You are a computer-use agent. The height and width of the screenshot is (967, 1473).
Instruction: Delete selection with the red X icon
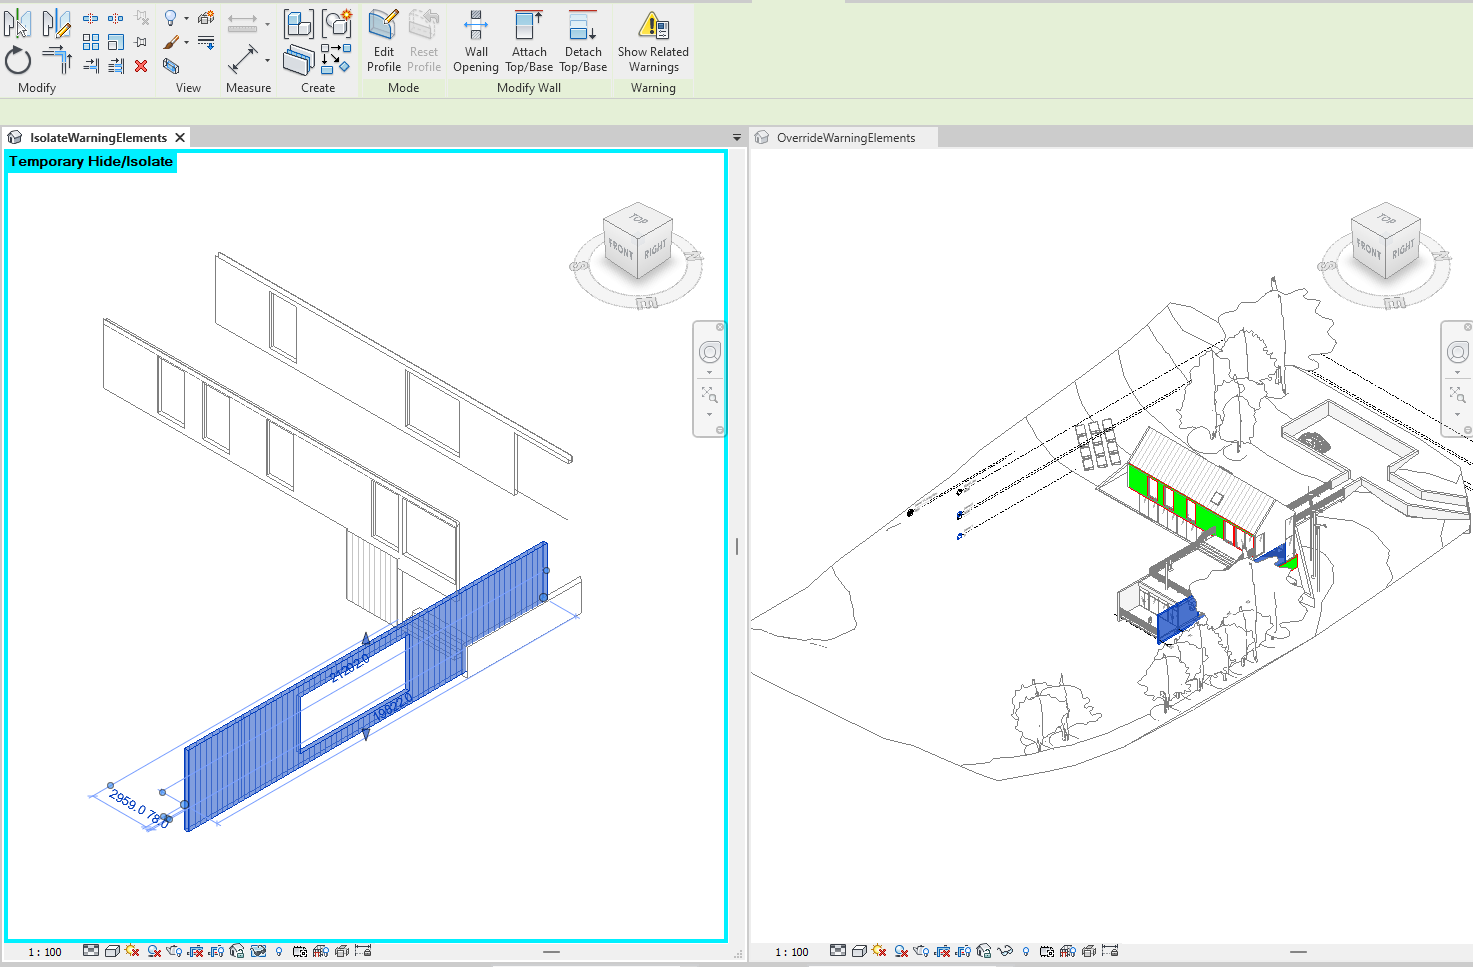tap(141, 66)
